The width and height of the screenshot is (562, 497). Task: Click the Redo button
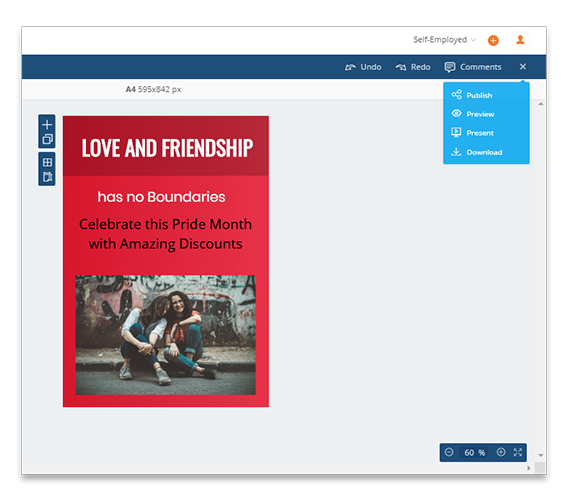point(413,67)
